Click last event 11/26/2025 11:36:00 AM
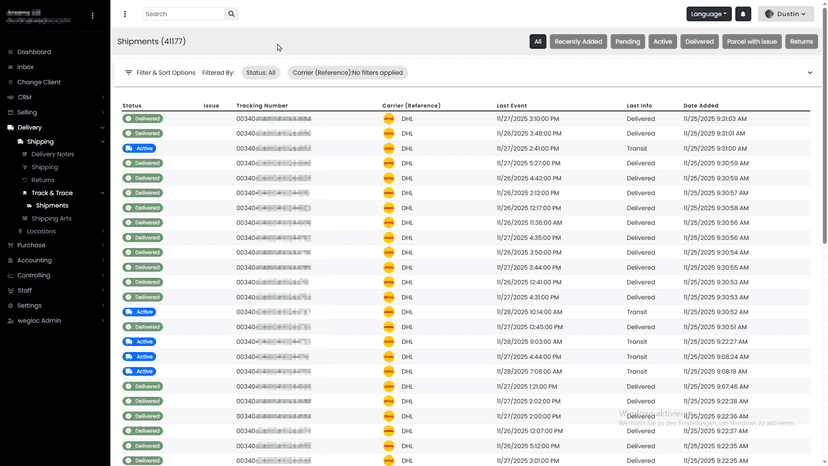Image resolution: width=828 pixels, height=466 pixels. tap(529, 222)
